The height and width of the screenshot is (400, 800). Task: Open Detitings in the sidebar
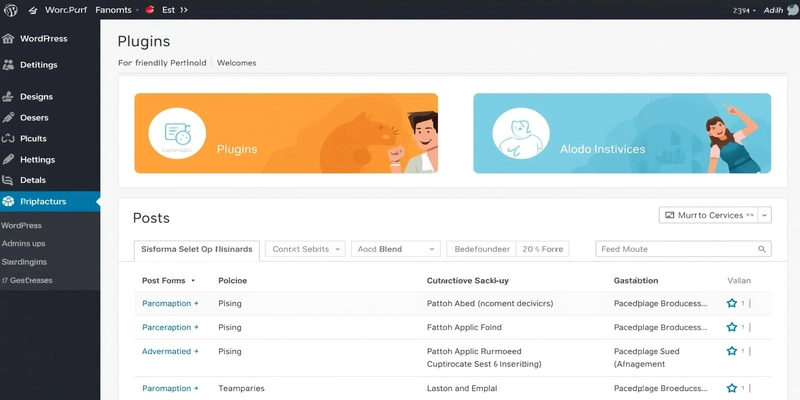pos(50,65)
